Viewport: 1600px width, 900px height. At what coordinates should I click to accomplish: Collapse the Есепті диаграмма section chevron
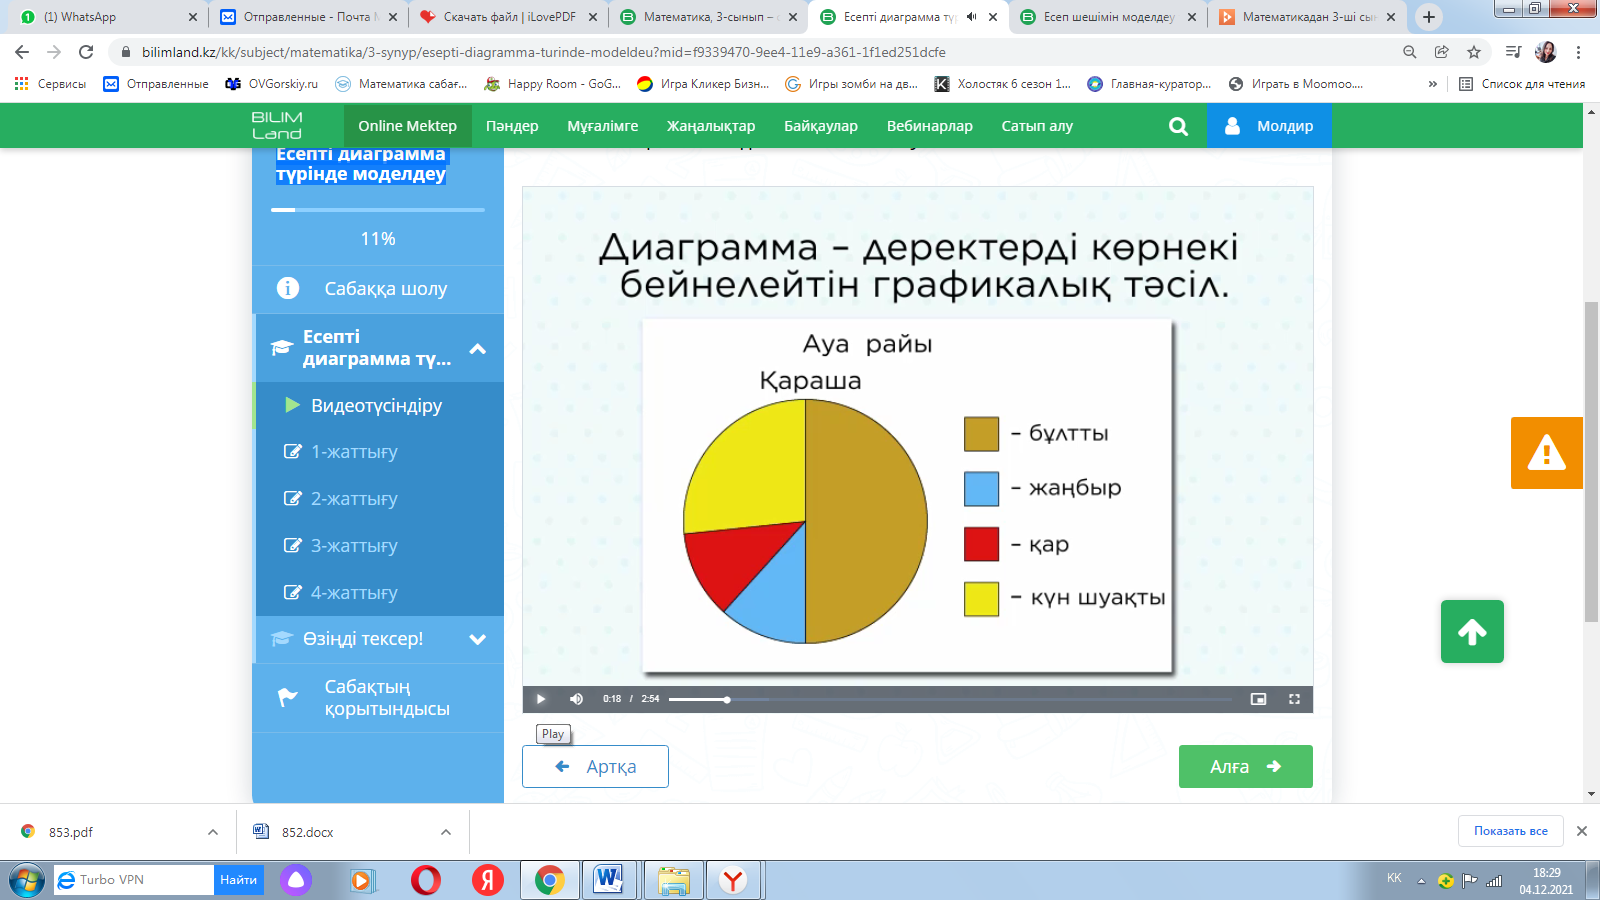point(478,349)
